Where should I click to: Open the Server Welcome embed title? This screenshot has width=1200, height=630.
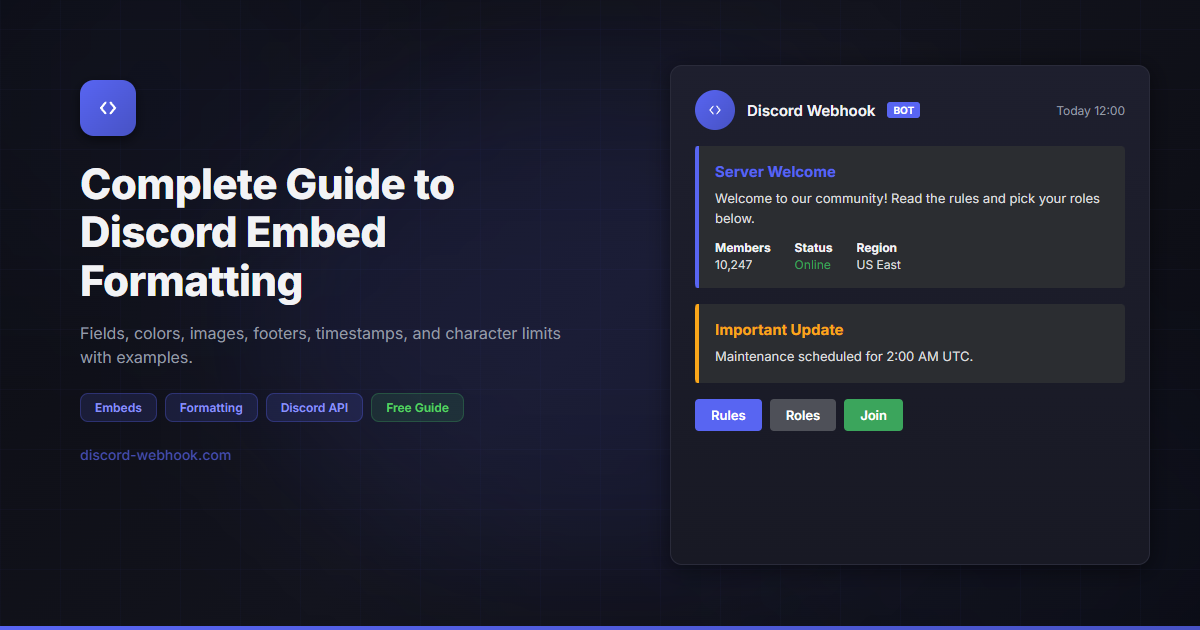pyautogui.click(x=775, y=172)
